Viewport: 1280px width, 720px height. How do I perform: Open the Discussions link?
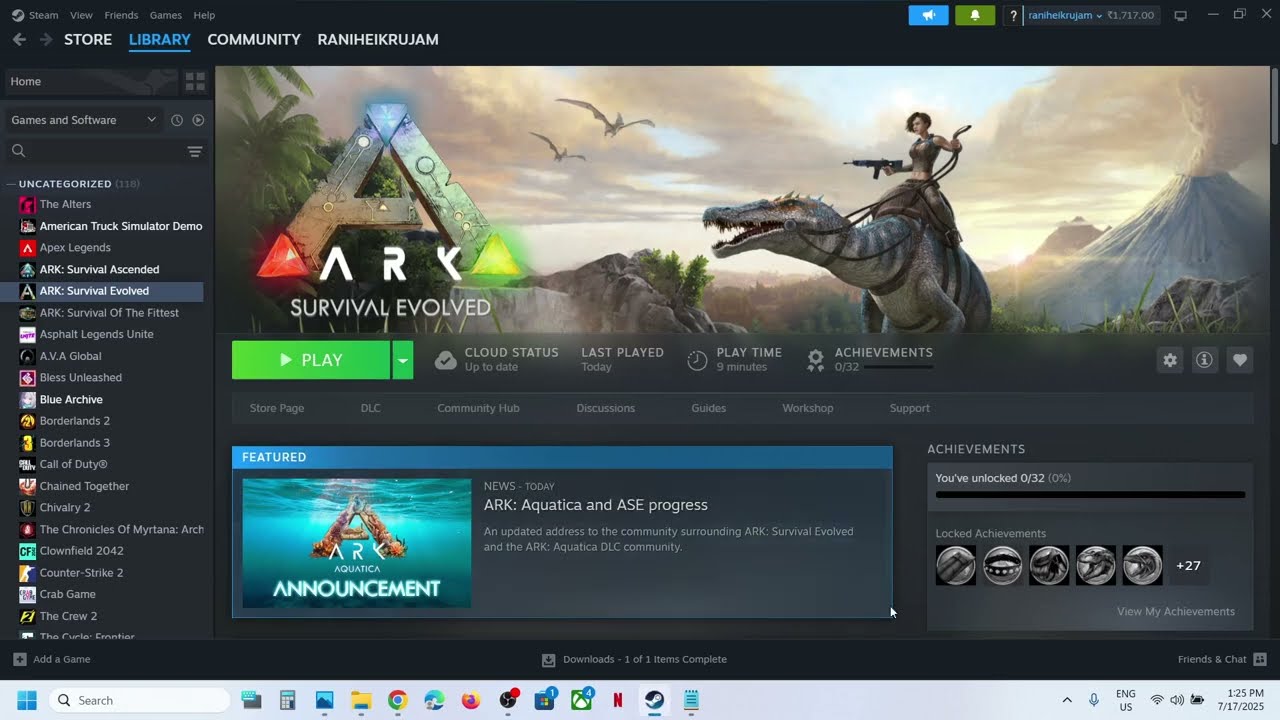[x=606, y=408]
